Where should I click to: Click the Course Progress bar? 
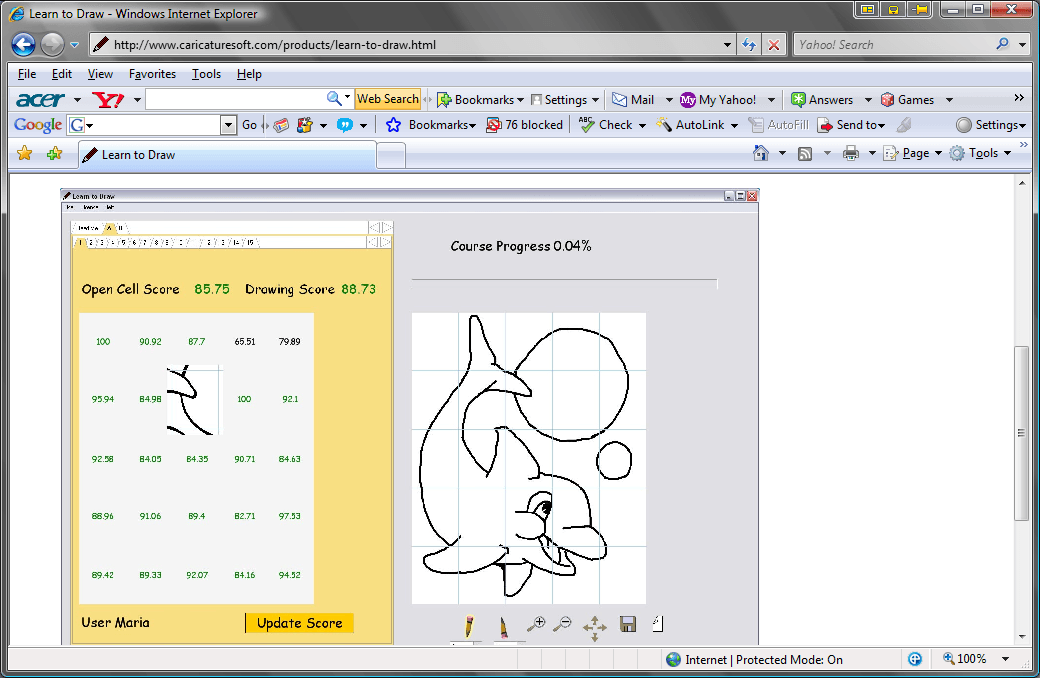click(564, 284)
